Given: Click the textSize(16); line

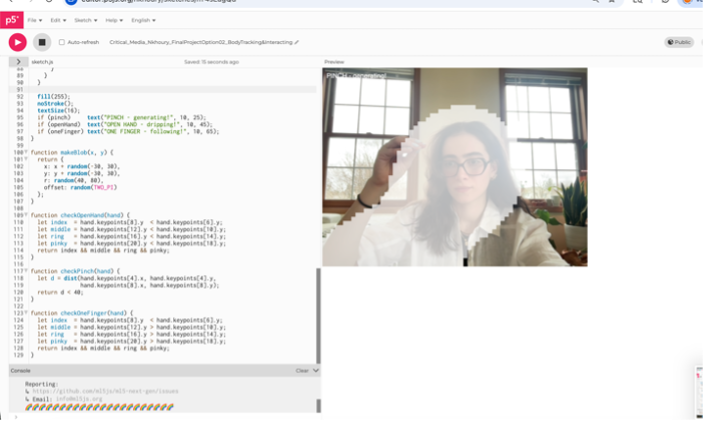Looking at the screenshot, I should point(58,111).
